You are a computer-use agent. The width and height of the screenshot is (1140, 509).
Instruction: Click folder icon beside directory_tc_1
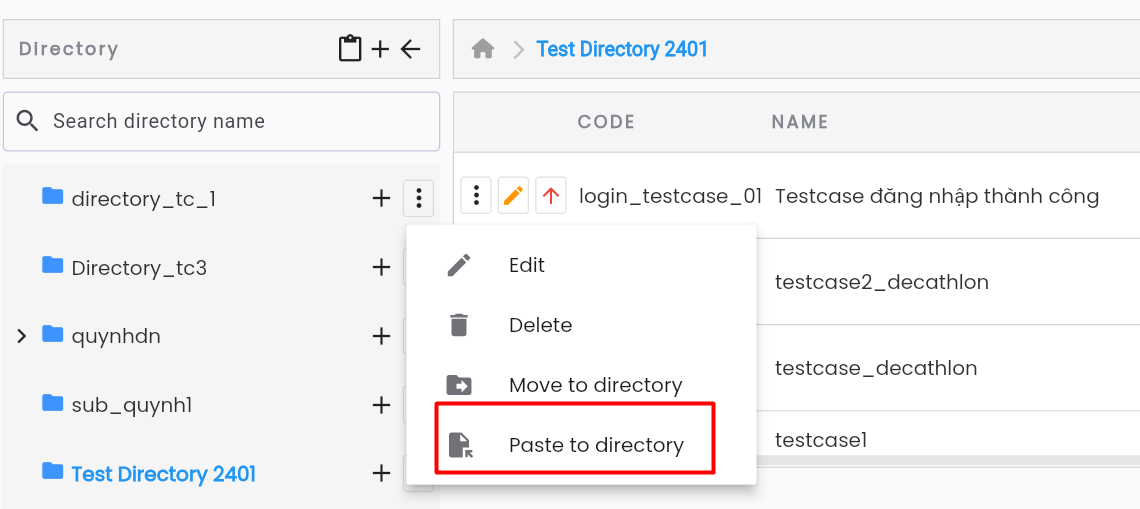click(52, 196)
